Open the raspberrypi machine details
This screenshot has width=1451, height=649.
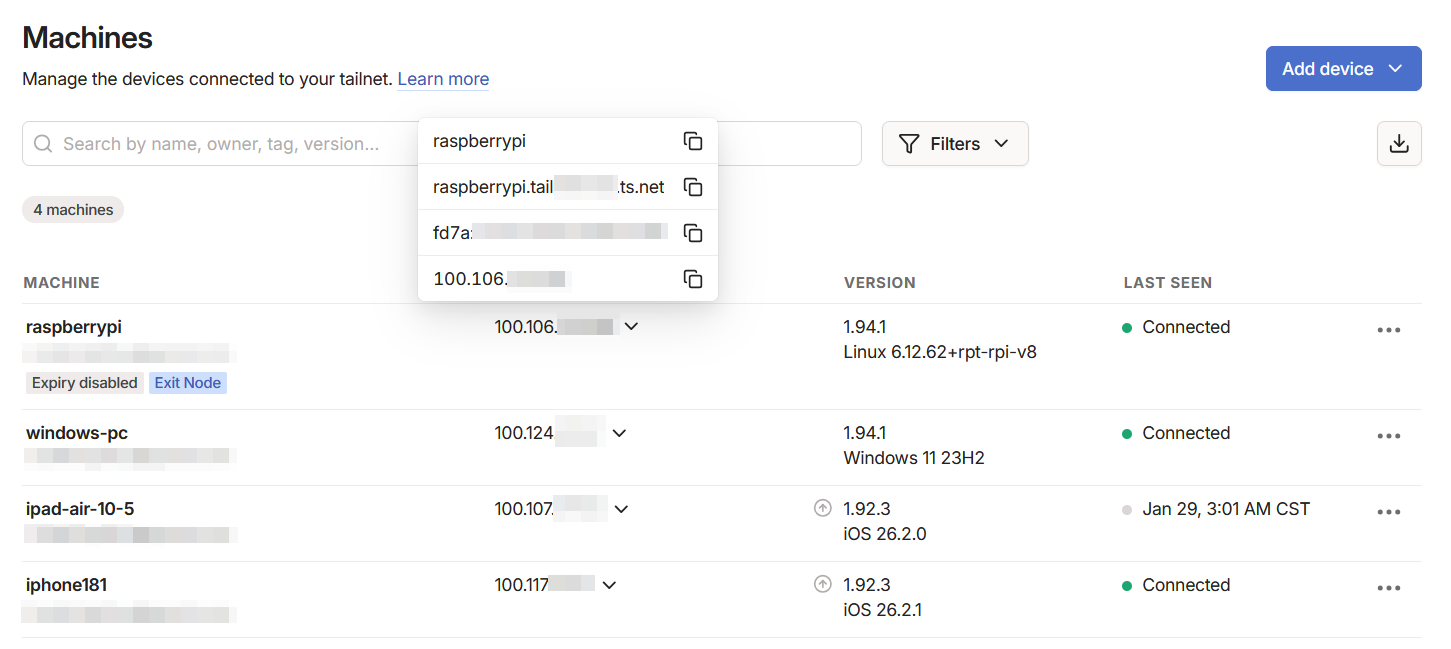74,327
